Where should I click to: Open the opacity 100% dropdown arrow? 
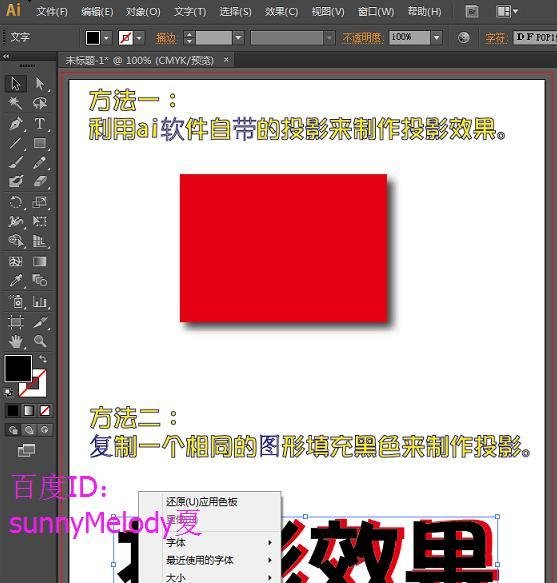[437, 38]
